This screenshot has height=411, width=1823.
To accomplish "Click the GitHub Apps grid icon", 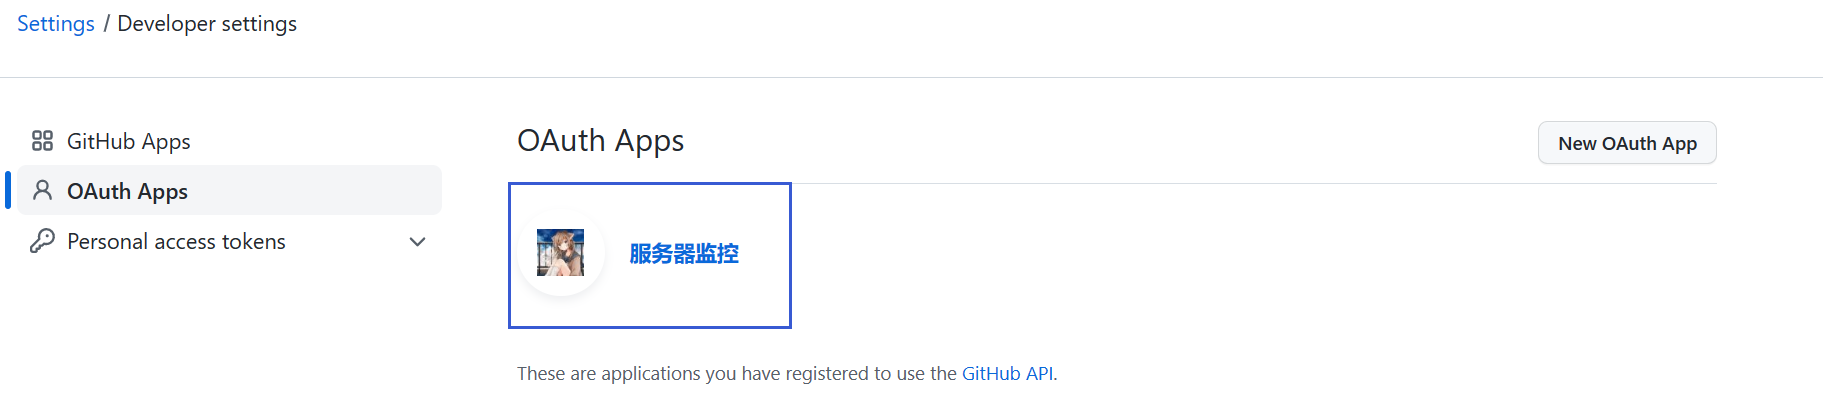I will (x=42, y=141).
